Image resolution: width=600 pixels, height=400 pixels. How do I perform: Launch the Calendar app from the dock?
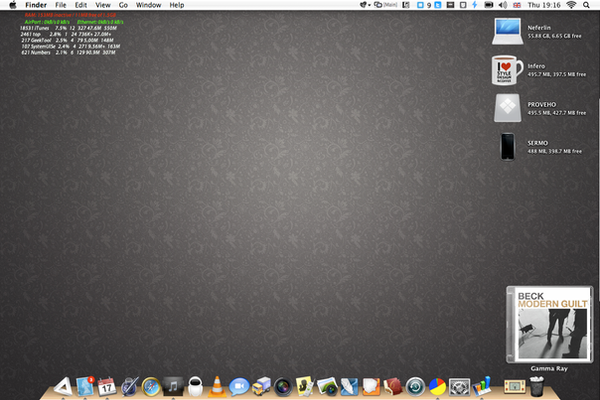pyautogui.click(x=107, y=385)
